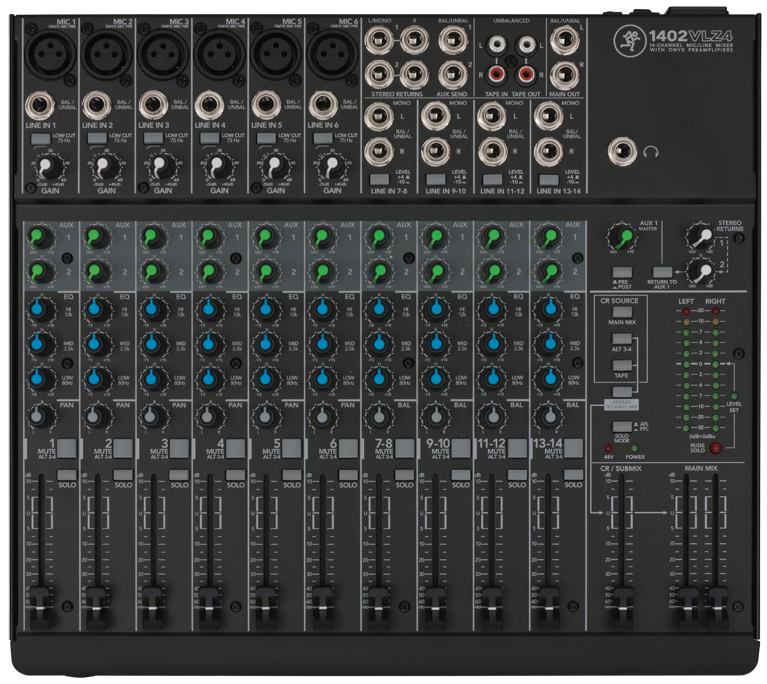Viewport: 767px width, 684px height.
Task: Adjust the Gain knob on channel 1
Action: coord(50,168)
